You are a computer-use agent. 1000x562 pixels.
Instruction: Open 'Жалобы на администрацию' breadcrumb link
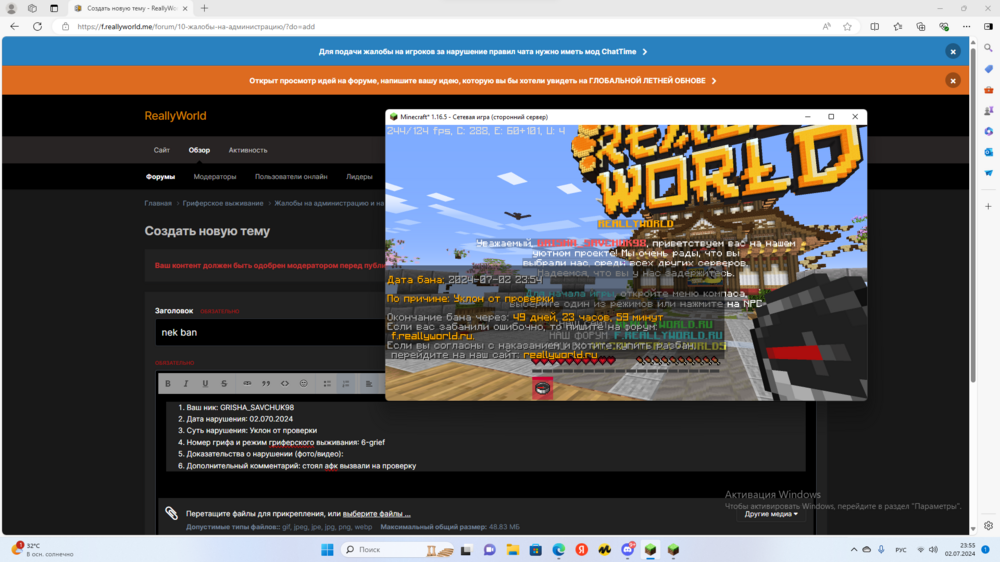coord(329,203)
